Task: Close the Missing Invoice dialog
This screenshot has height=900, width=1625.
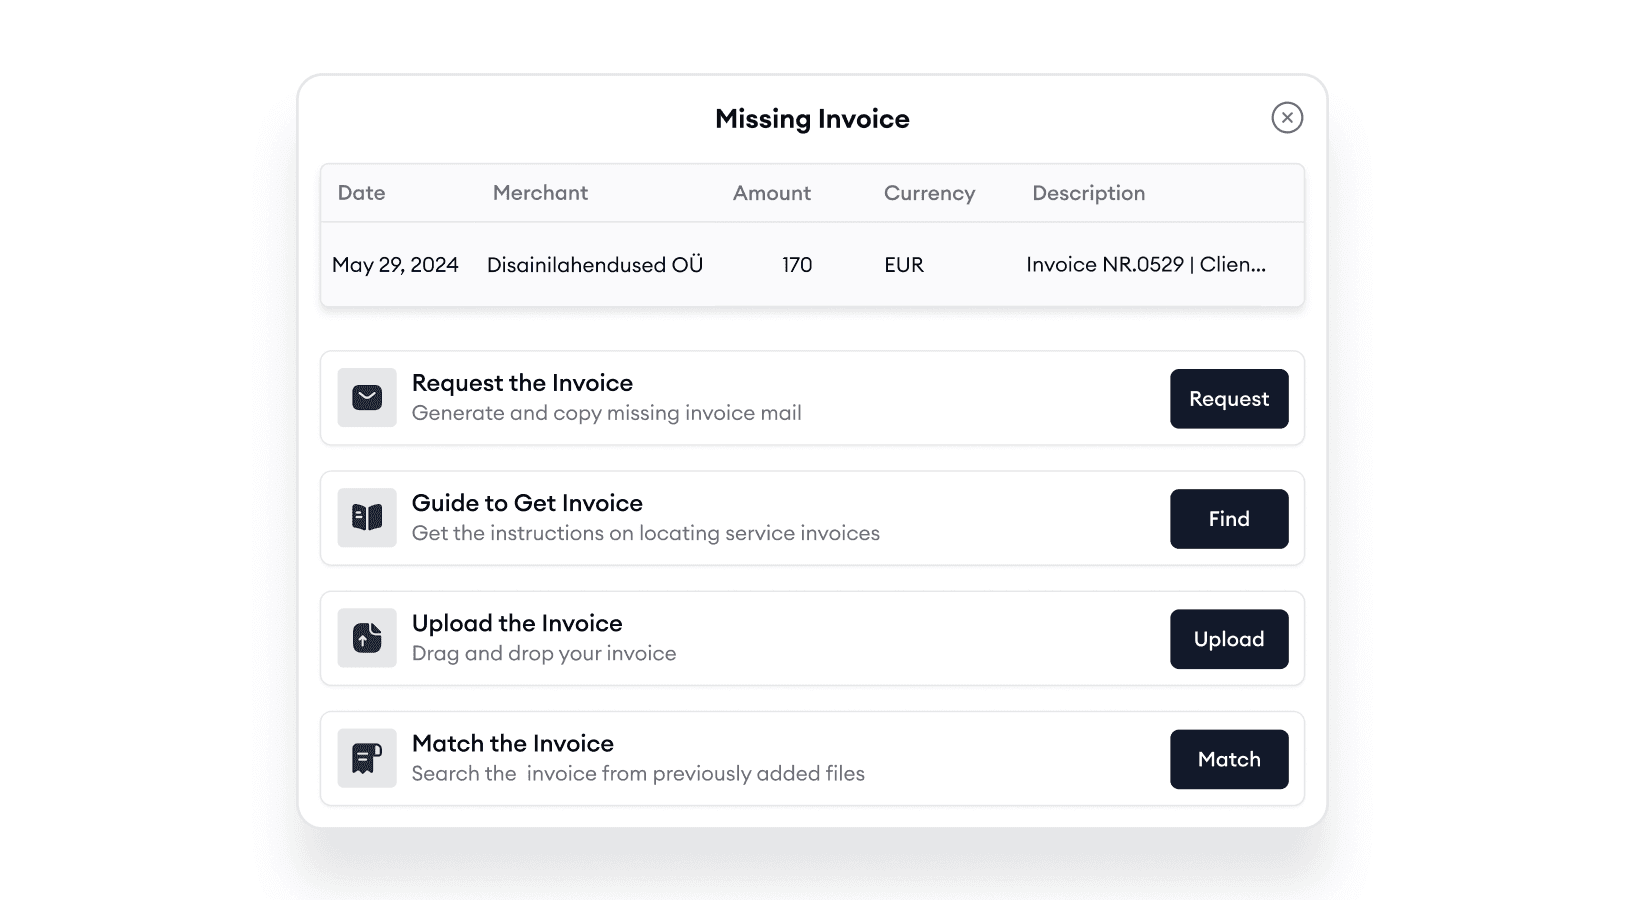Action: click(1287, 117)
